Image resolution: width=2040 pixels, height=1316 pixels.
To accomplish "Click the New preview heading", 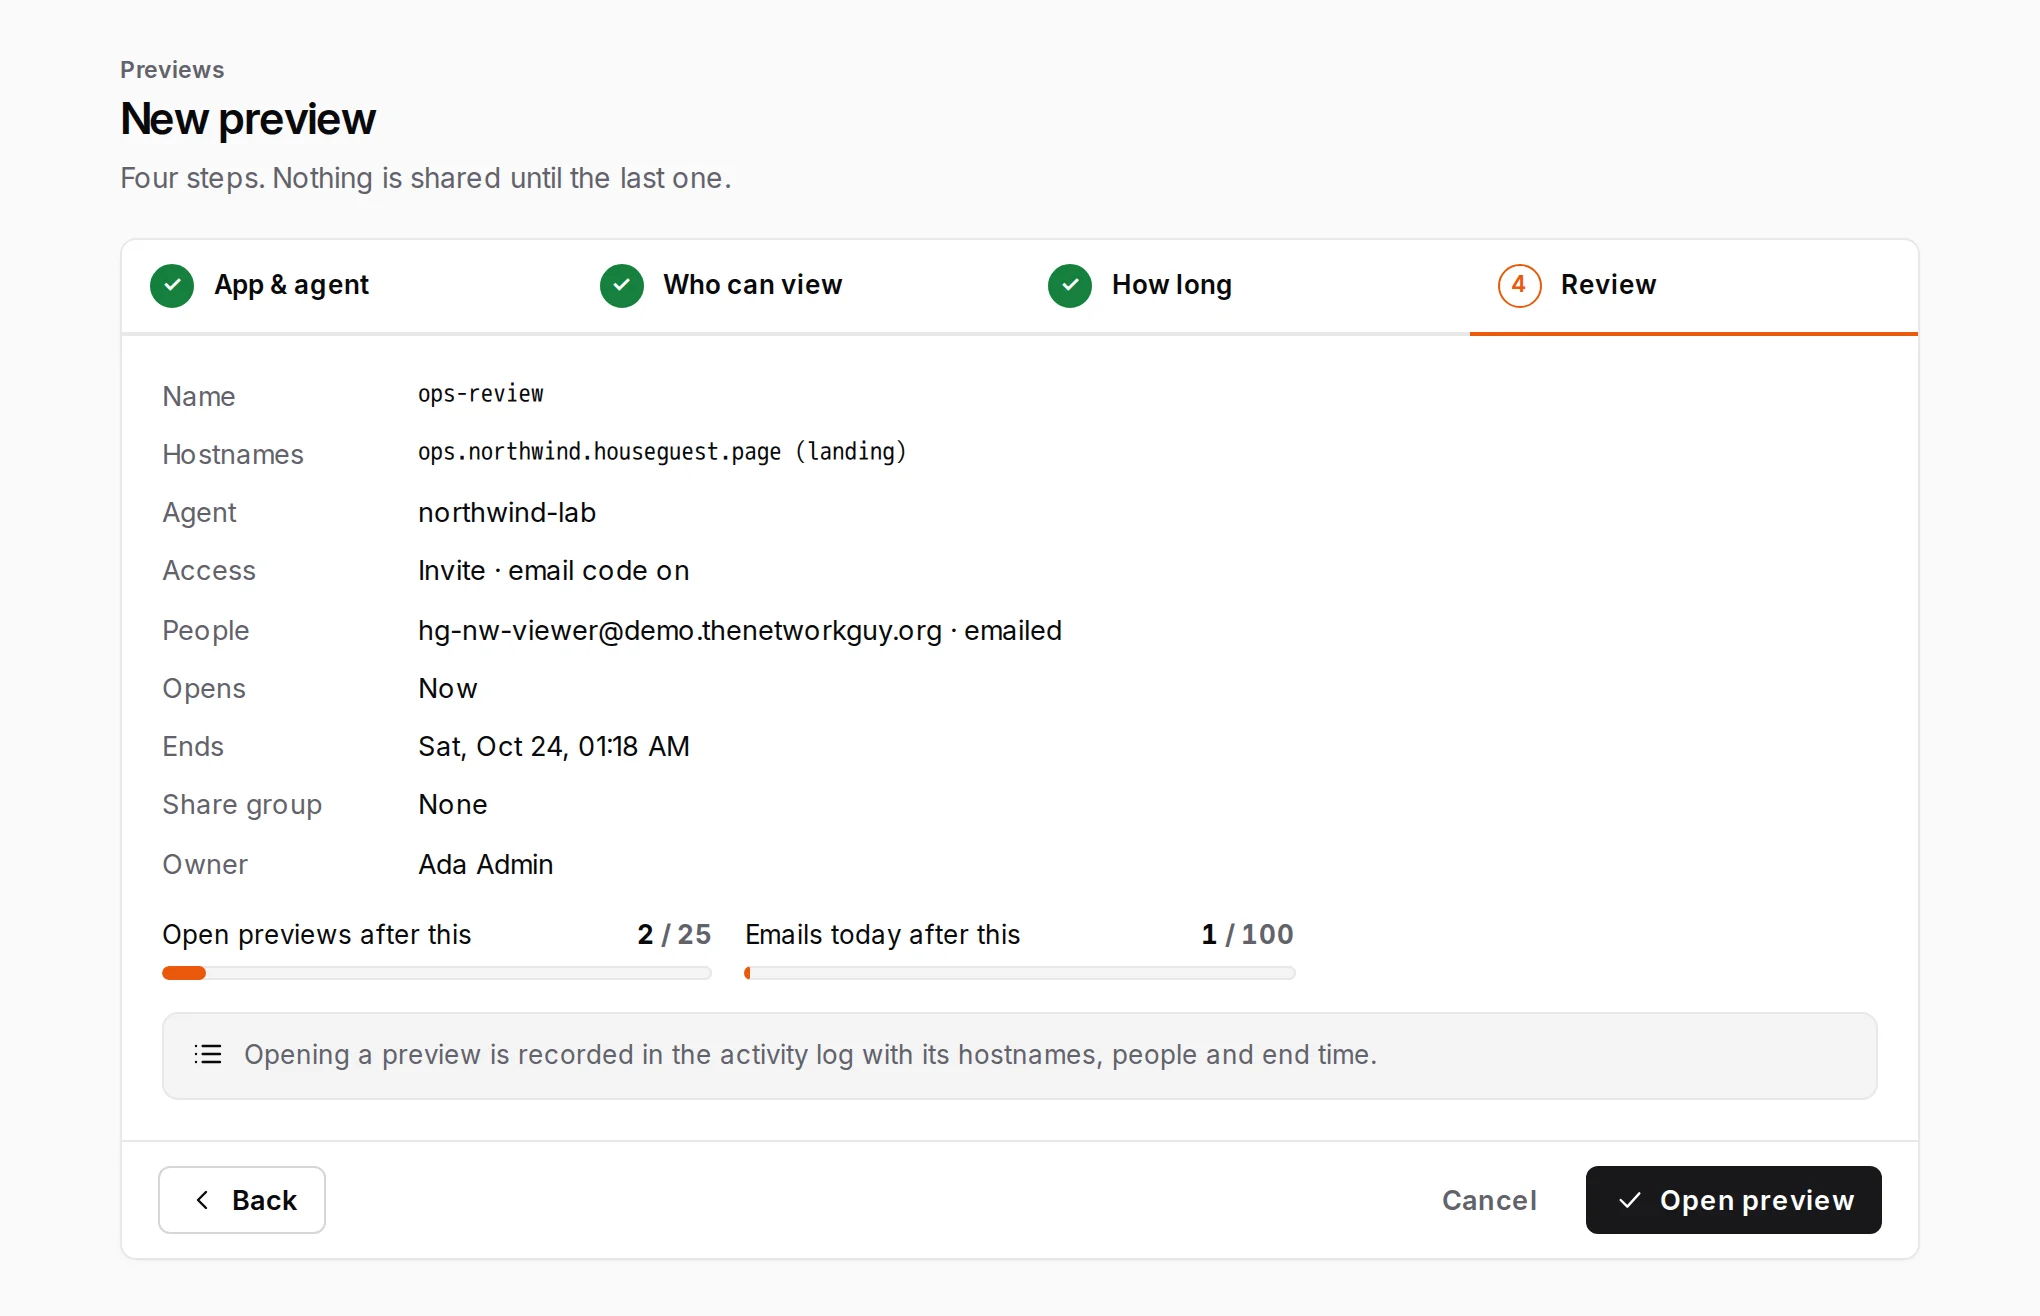I will (248, 119).
